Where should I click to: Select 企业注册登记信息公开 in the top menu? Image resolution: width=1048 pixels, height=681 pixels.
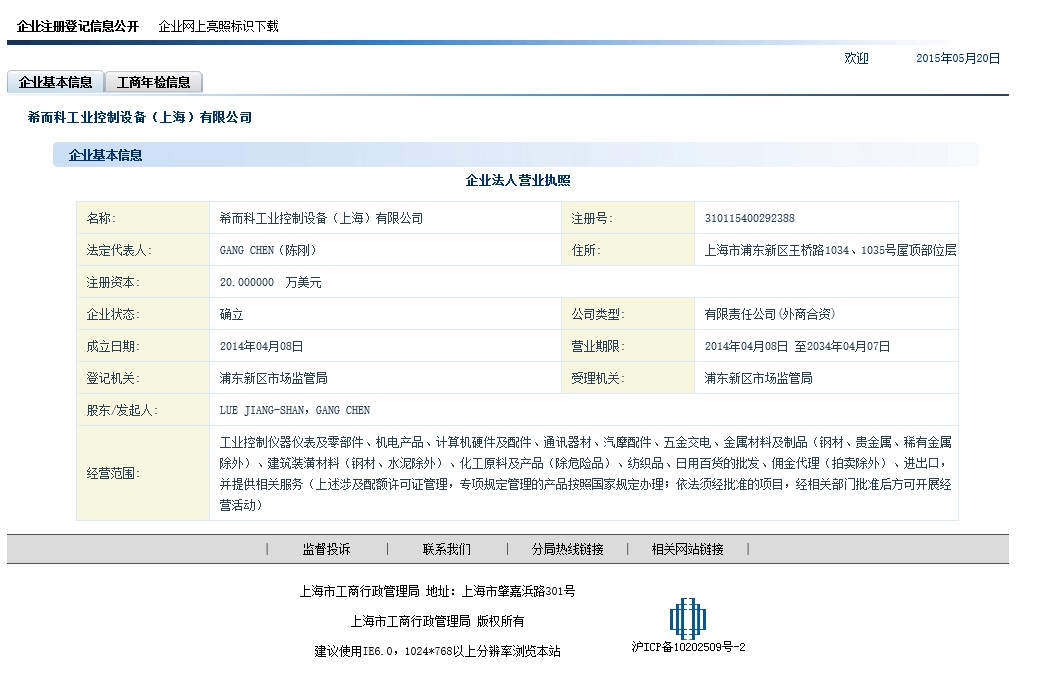point(78,26)
